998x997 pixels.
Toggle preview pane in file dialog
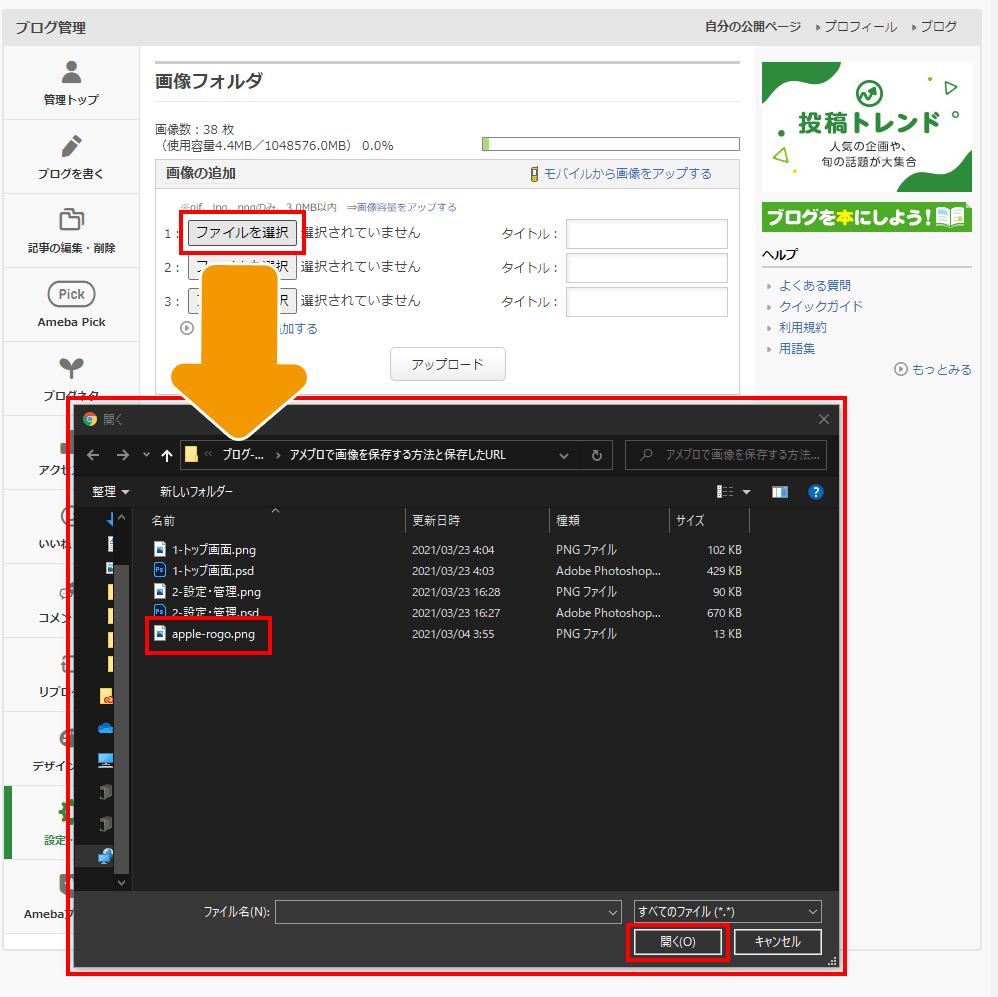tap(780, 492)
